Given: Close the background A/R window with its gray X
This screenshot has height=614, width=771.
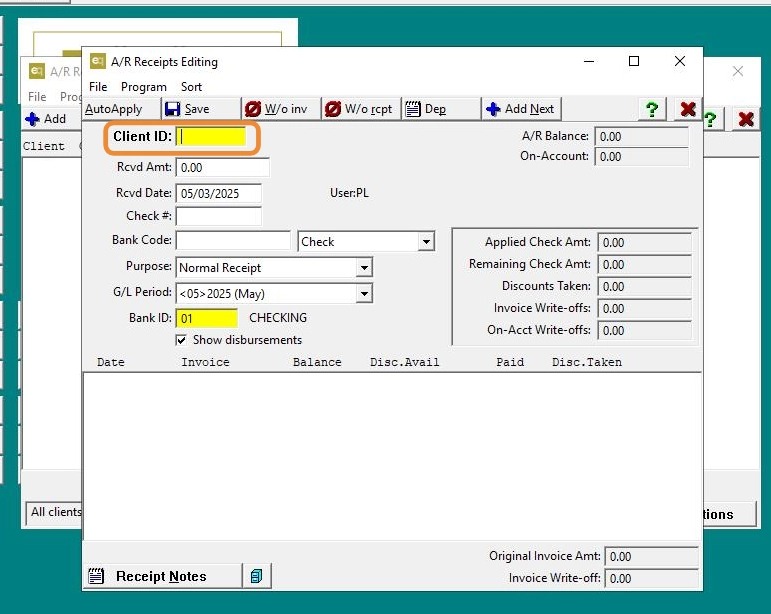Looking at the screenshot, I should click(x=738, y=71).
